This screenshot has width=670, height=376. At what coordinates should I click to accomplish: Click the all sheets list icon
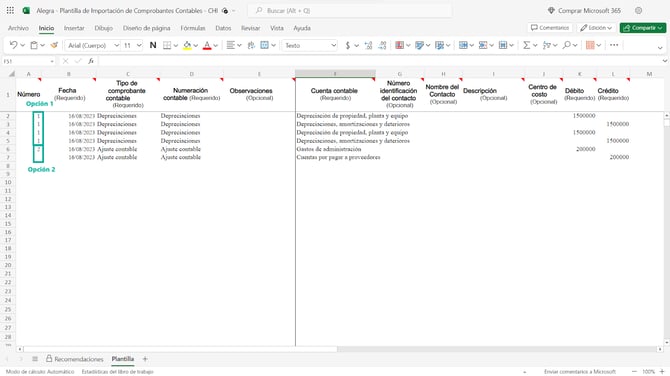pyautogui.click(x=35, y=359)
